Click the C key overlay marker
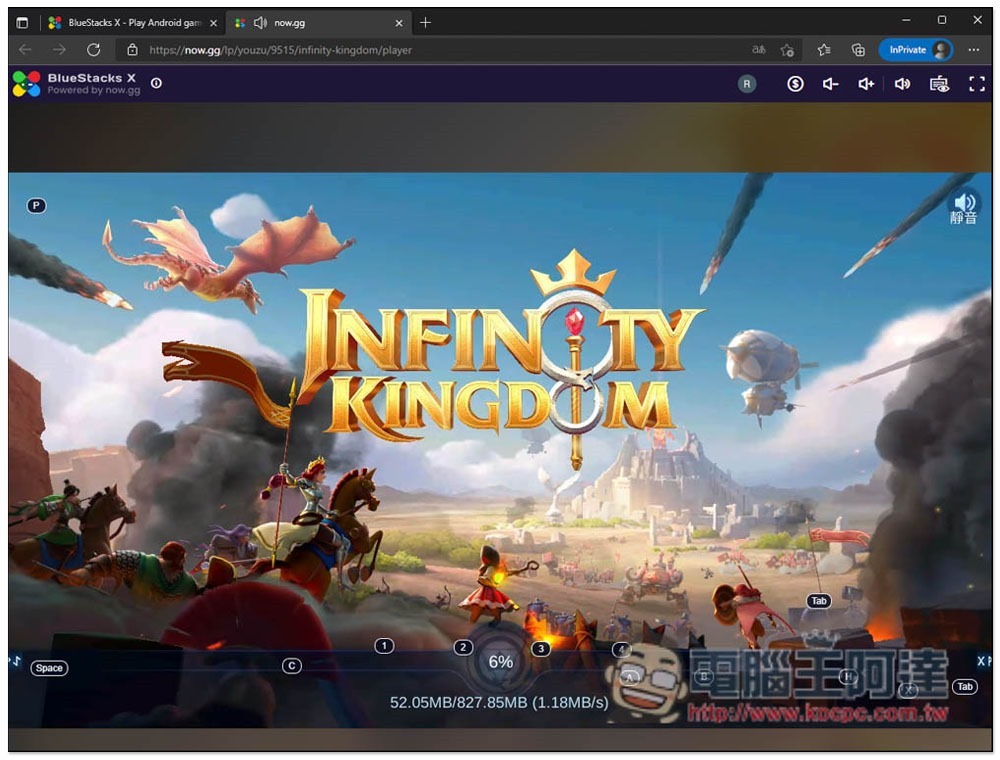This screenshot has width=1000, height=760. (291, 666)
